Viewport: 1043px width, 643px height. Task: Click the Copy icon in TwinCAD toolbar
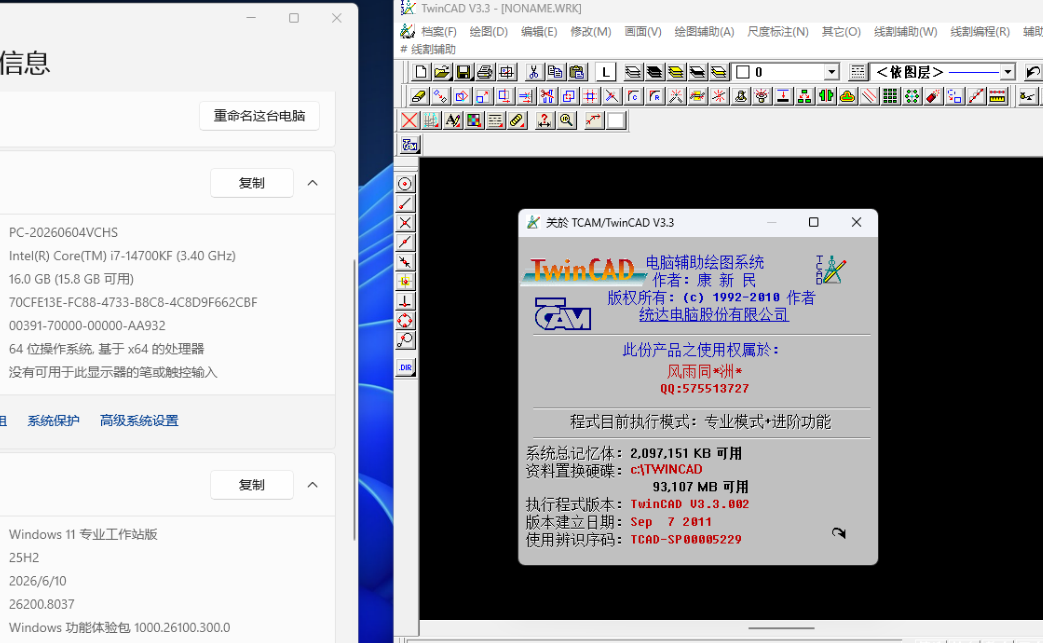pyautogui.click(x=555, y=72)
